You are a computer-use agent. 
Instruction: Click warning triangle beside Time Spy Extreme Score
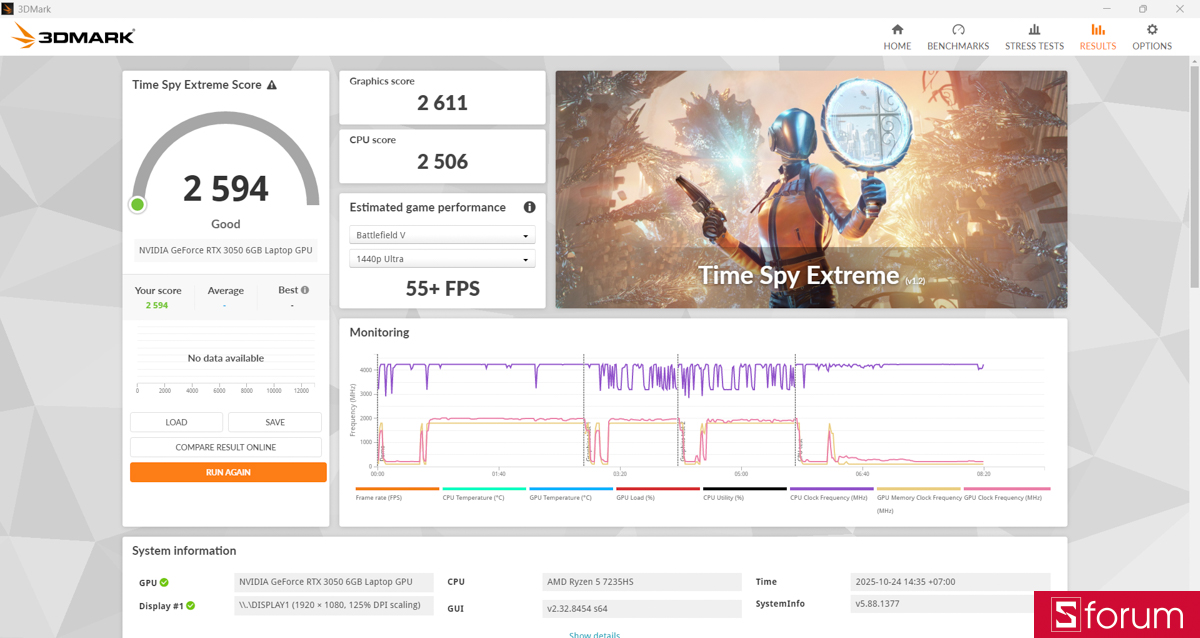pyautogui.click(x=272, y=85)
